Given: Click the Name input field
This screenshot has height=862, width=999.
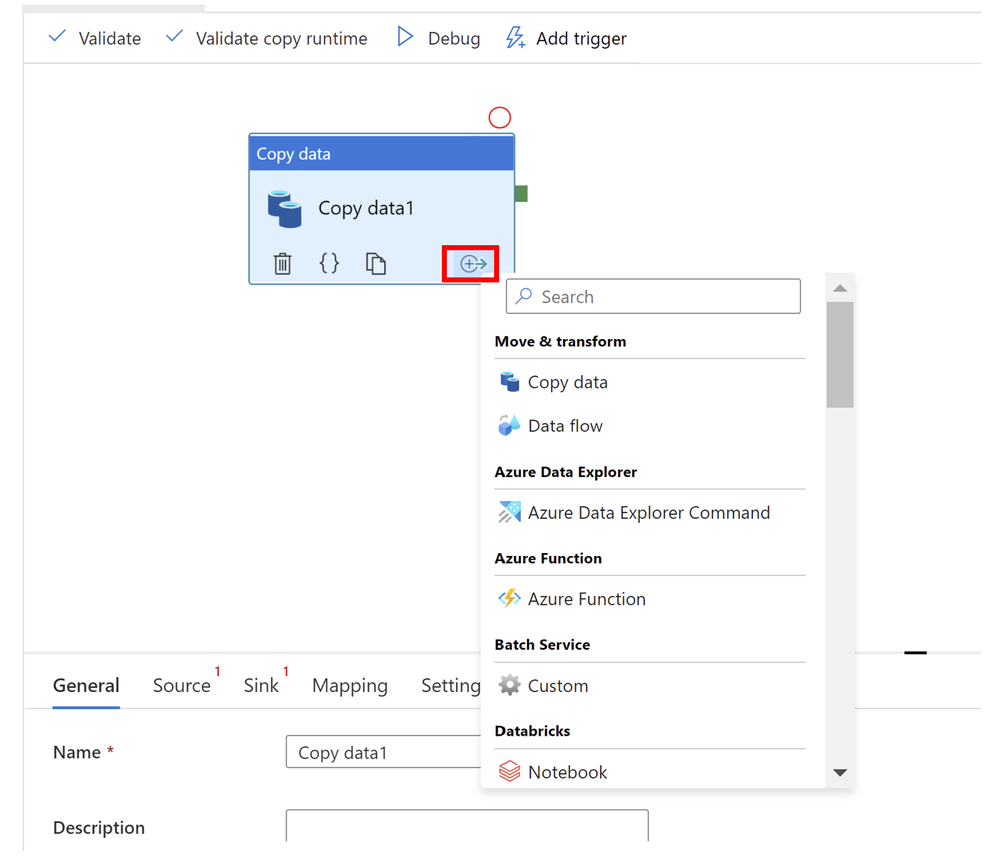Looking at the screenshot, I should (384, 752).
